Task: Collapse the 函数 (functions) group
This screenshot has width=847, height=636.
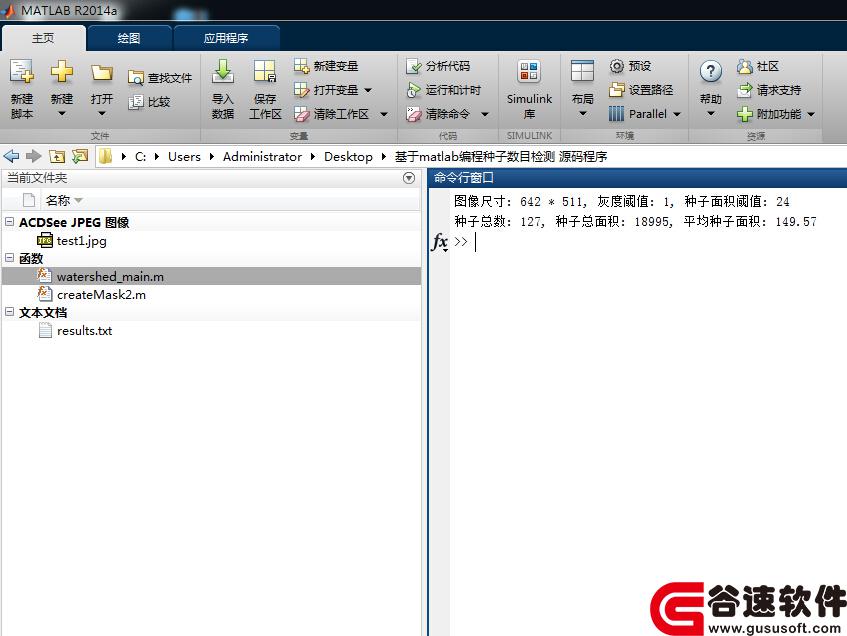Action: point(10,258)
